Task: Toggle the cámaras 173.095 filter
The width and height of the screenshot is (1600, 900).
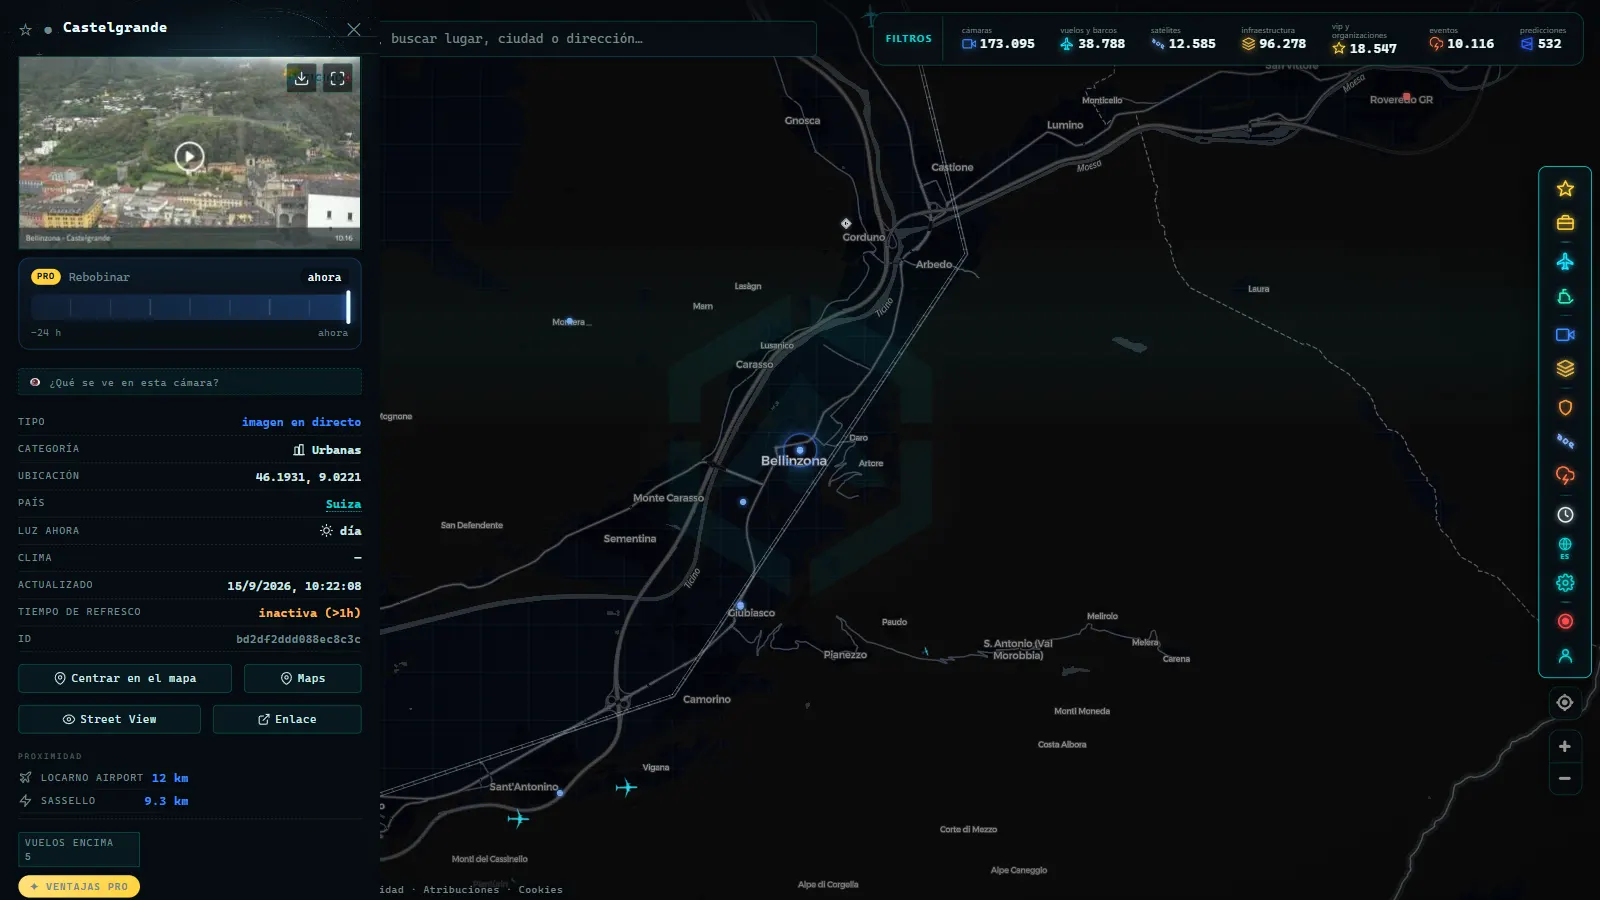Action: coord(998,39)
